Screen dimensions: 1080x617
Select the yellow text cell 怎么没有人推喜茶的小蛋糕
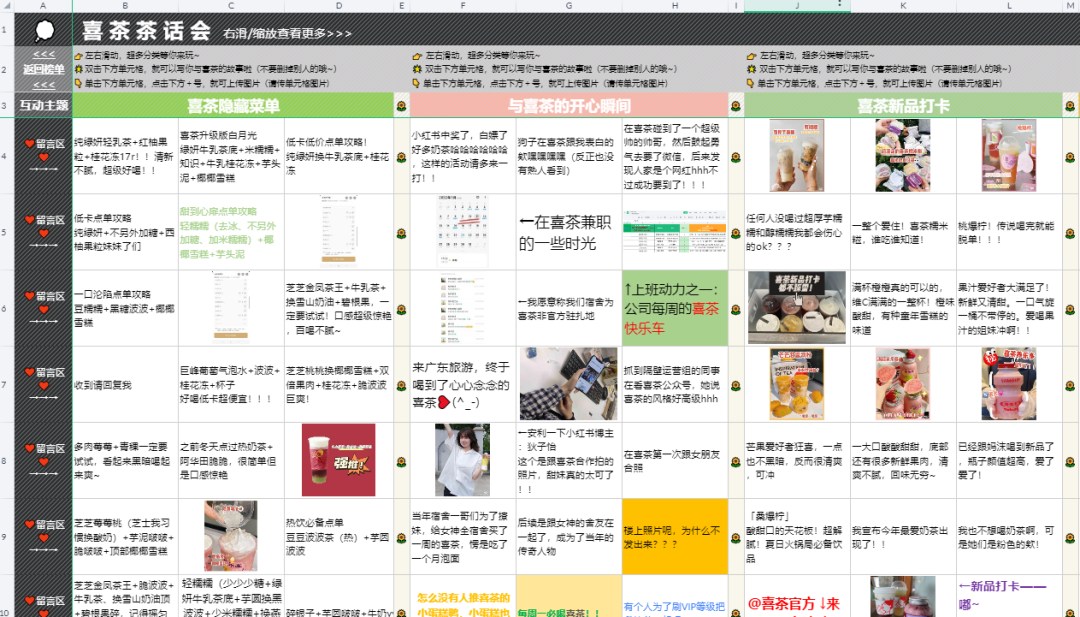click(x=463, y=596)
